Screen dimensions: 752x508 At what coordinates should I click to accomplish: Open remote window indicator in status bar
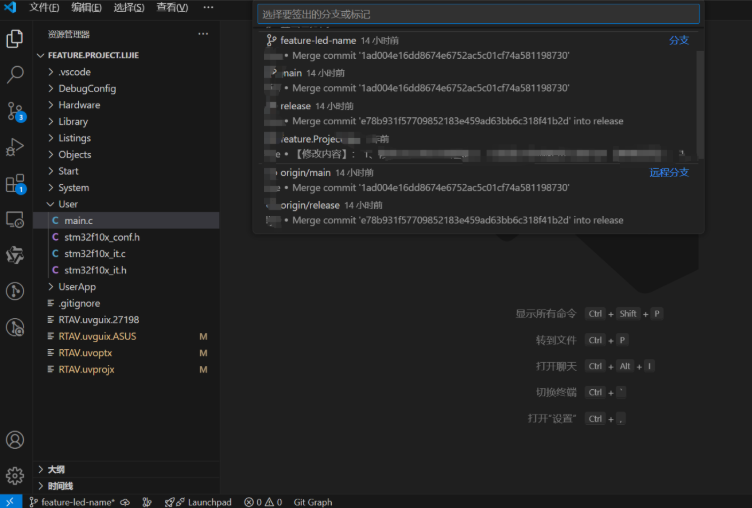[10, 502]
